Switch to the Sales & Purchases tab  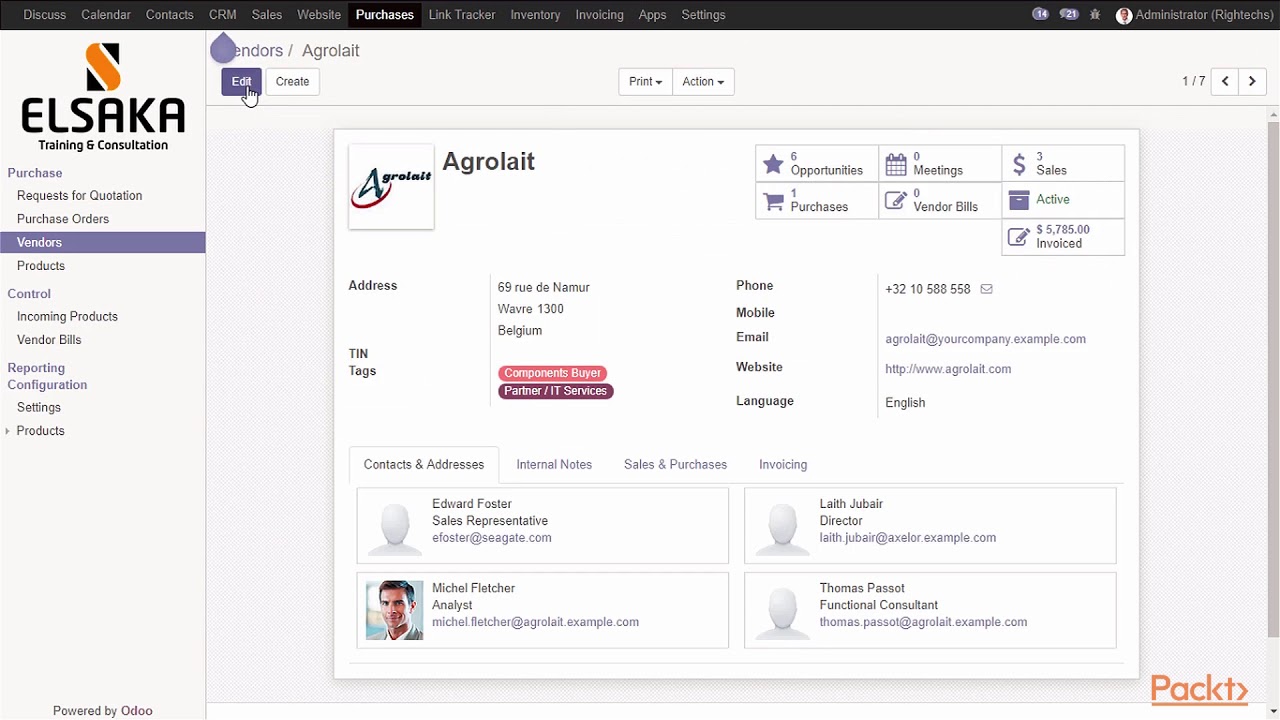675,465
